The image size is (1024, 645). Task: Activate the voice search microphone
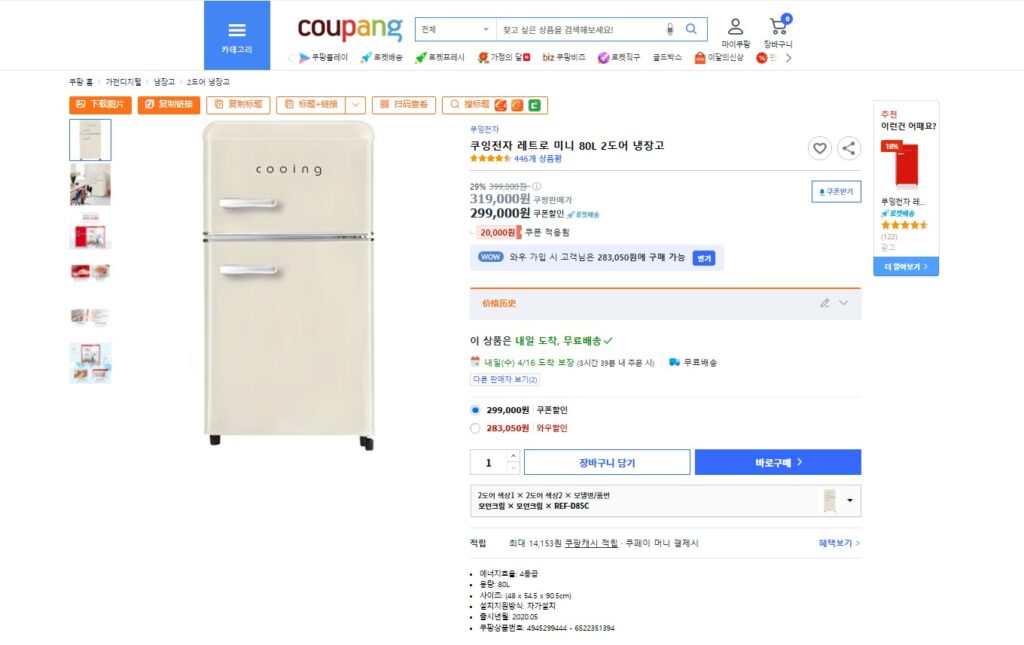coord(670,30)
